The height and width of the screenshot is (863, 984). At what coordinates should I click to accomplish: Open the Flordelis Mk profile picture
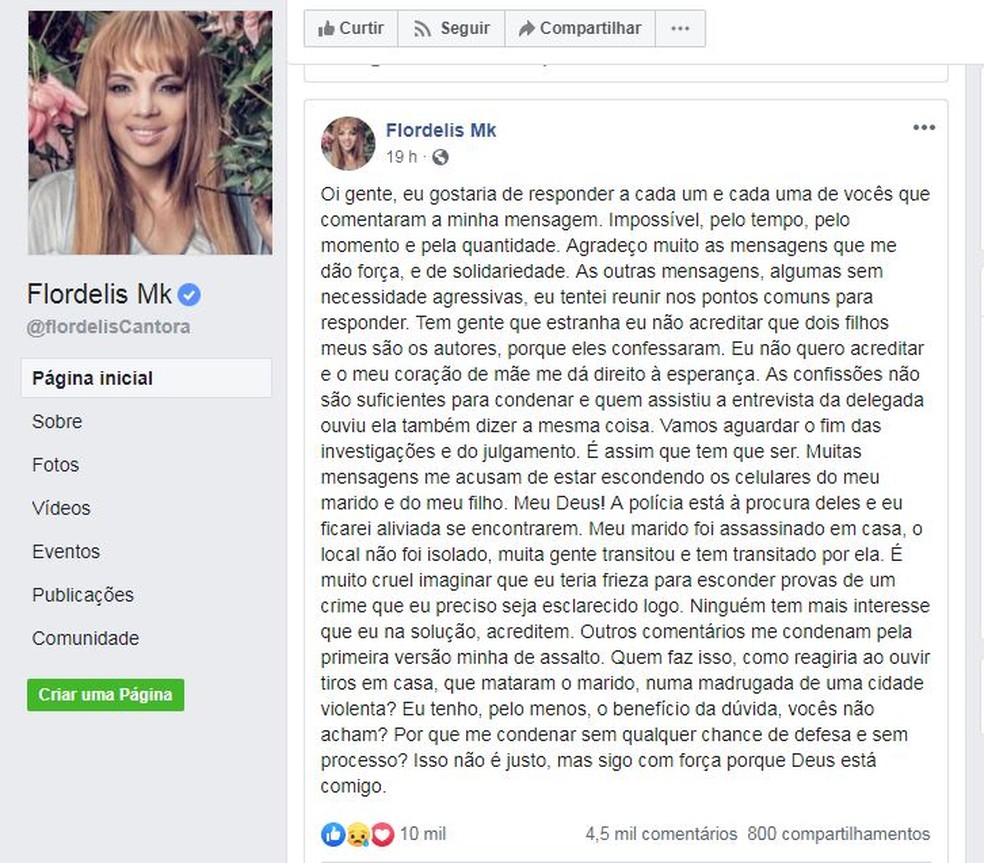click(149, 131)
